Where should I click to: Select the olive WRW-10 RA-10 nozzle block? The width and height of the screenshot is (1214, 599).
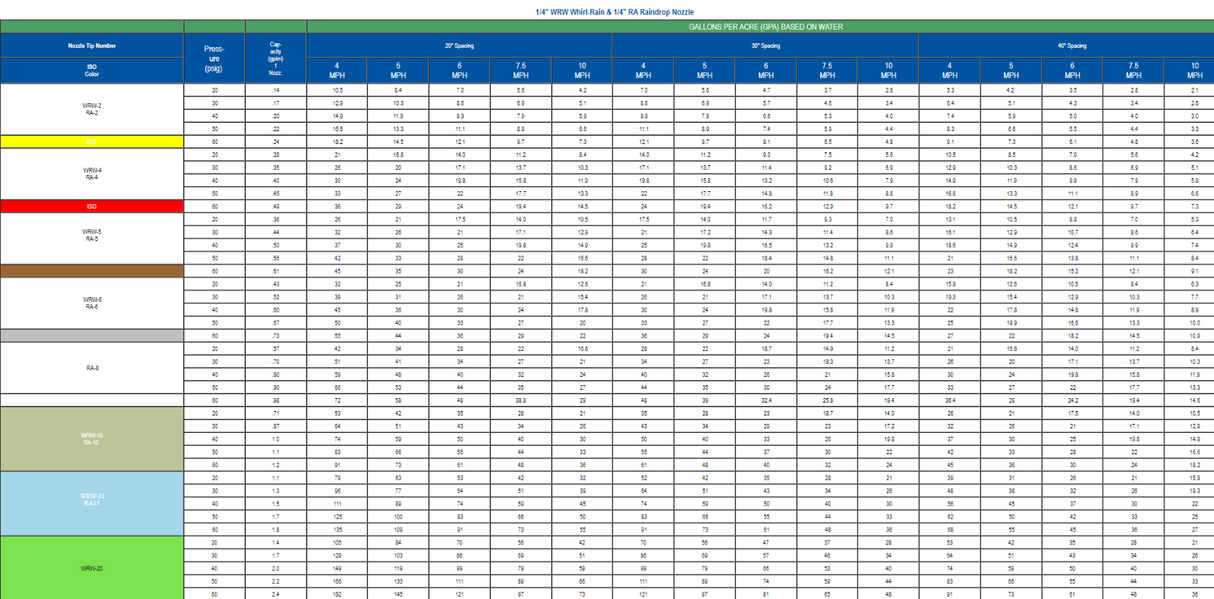coord(91,438)
